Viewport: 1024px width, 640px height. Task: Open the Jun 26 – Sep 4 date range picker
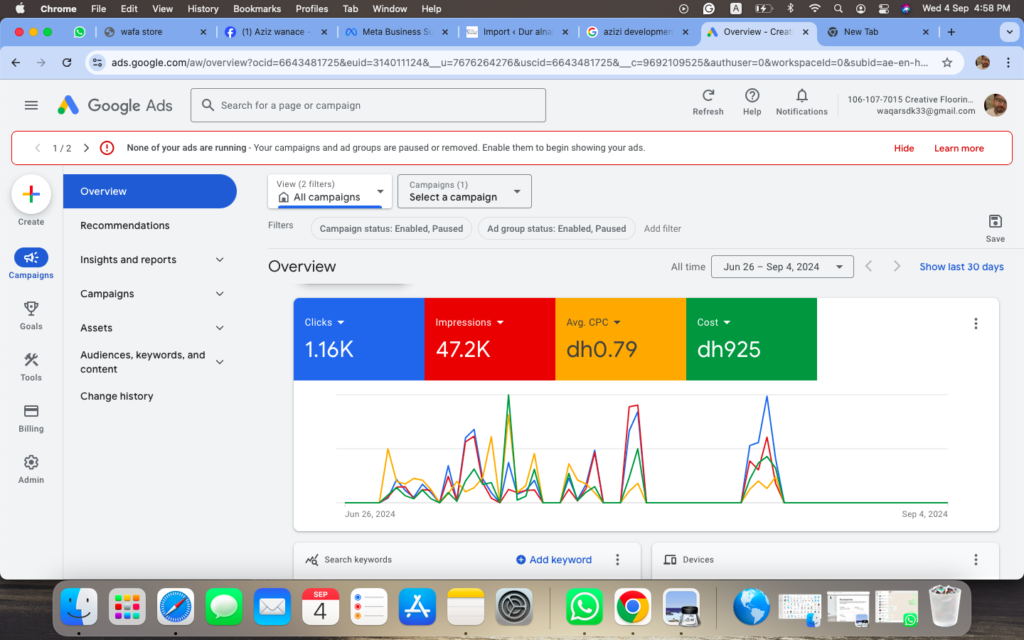(x=781, y=266)
